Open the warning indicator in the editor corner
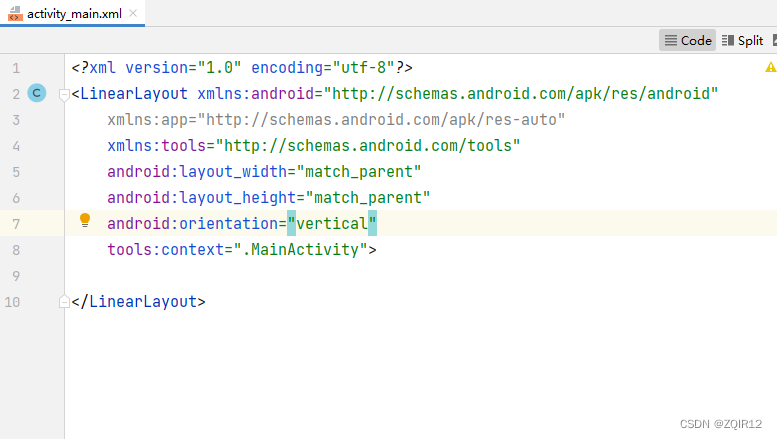Image resolution: width=777 pixels, height=439 pixels. [771, 67]
